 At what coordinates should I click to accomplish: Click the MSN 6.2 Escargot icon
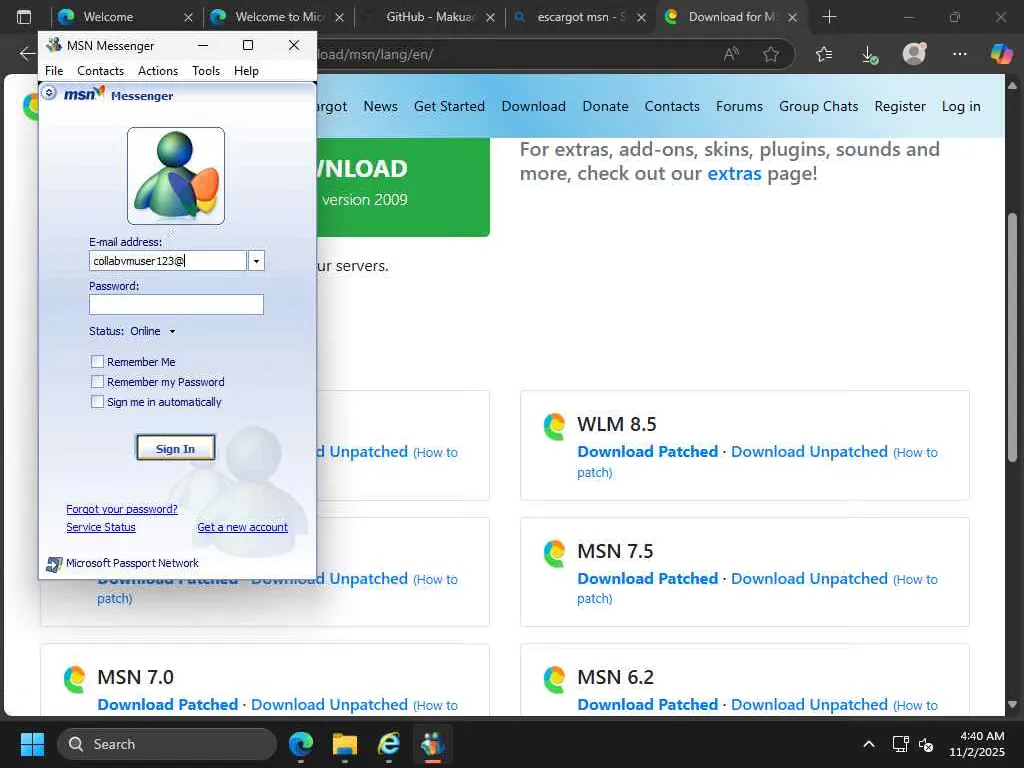pyautogui.click(x=554, y=679)
